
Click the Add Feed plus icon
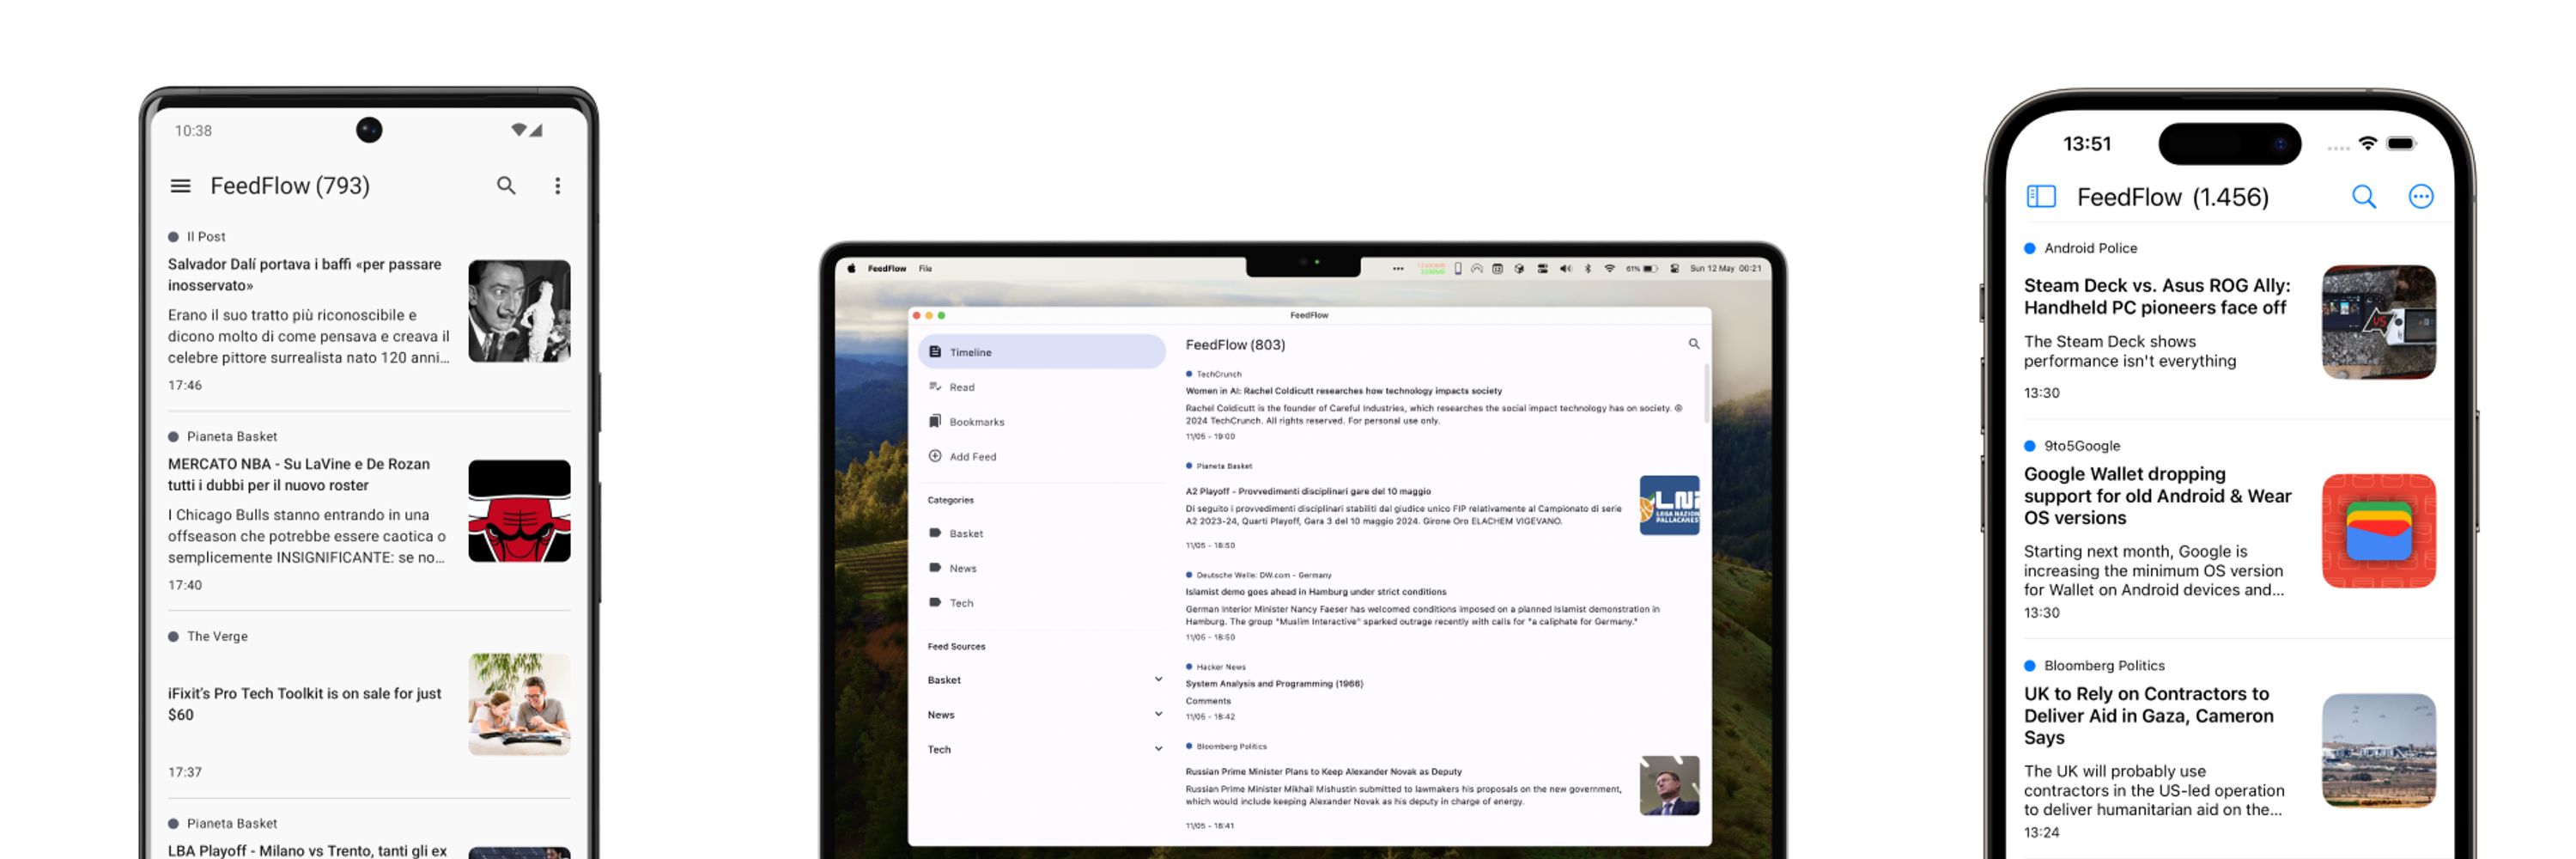(x=935, y=456)
